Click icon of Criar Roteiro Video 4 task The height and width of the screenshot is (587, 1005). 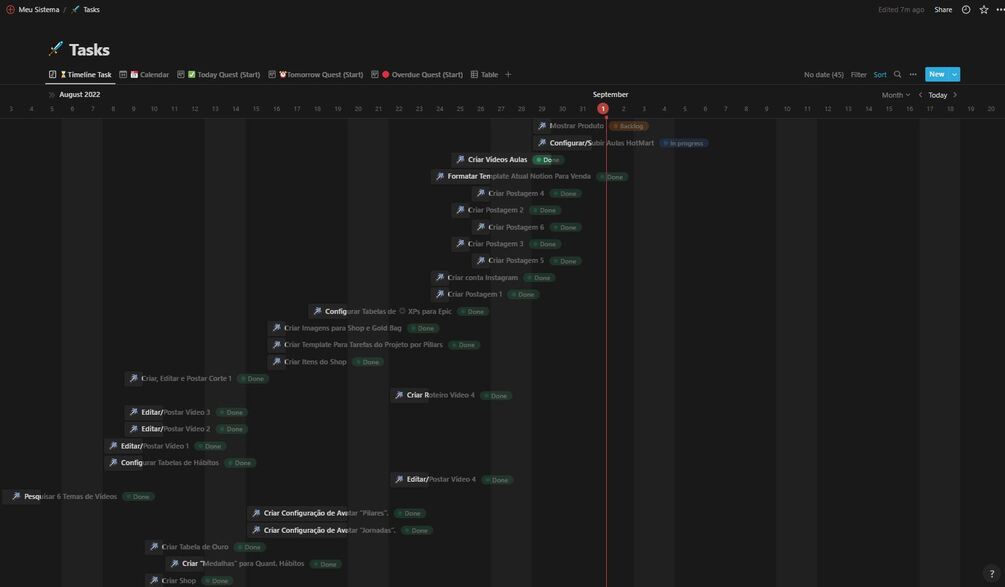click(399, 395)
